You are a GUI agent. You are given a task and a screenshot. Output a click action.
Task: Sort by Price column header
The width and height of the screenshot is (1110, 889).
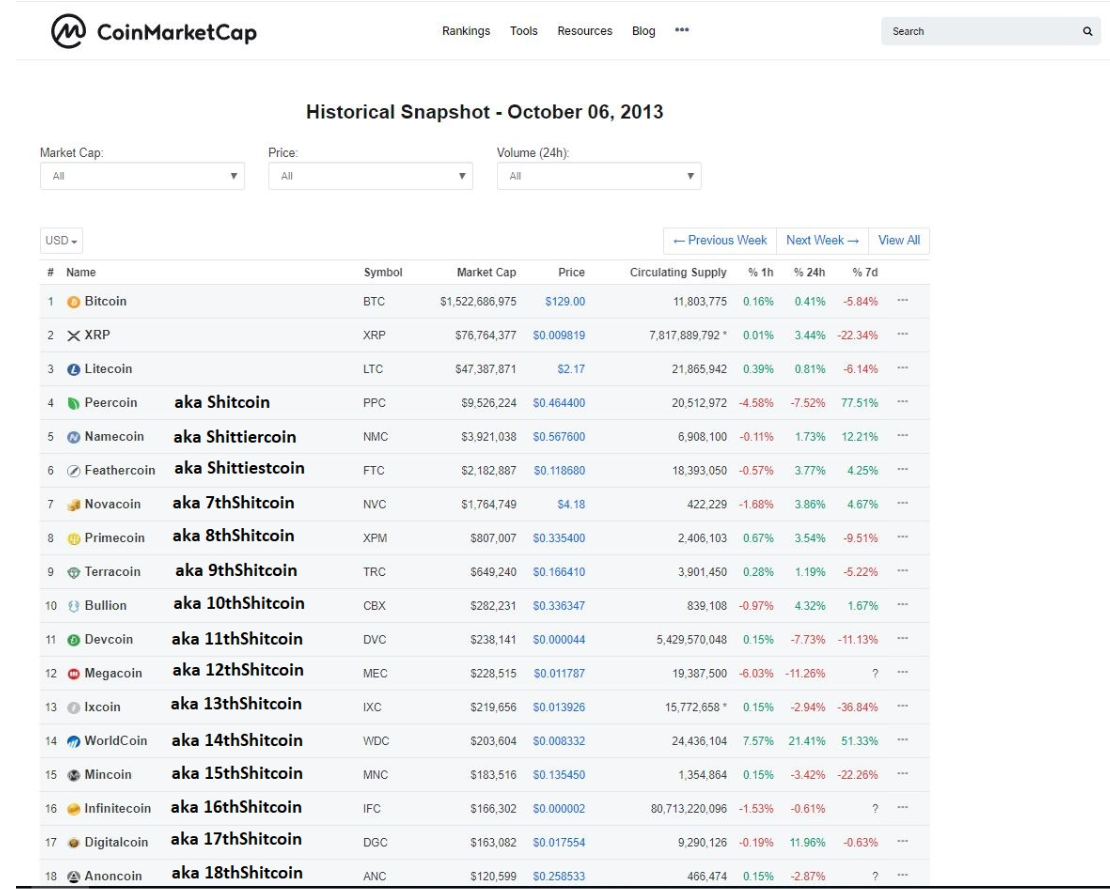tap(571, 273)
